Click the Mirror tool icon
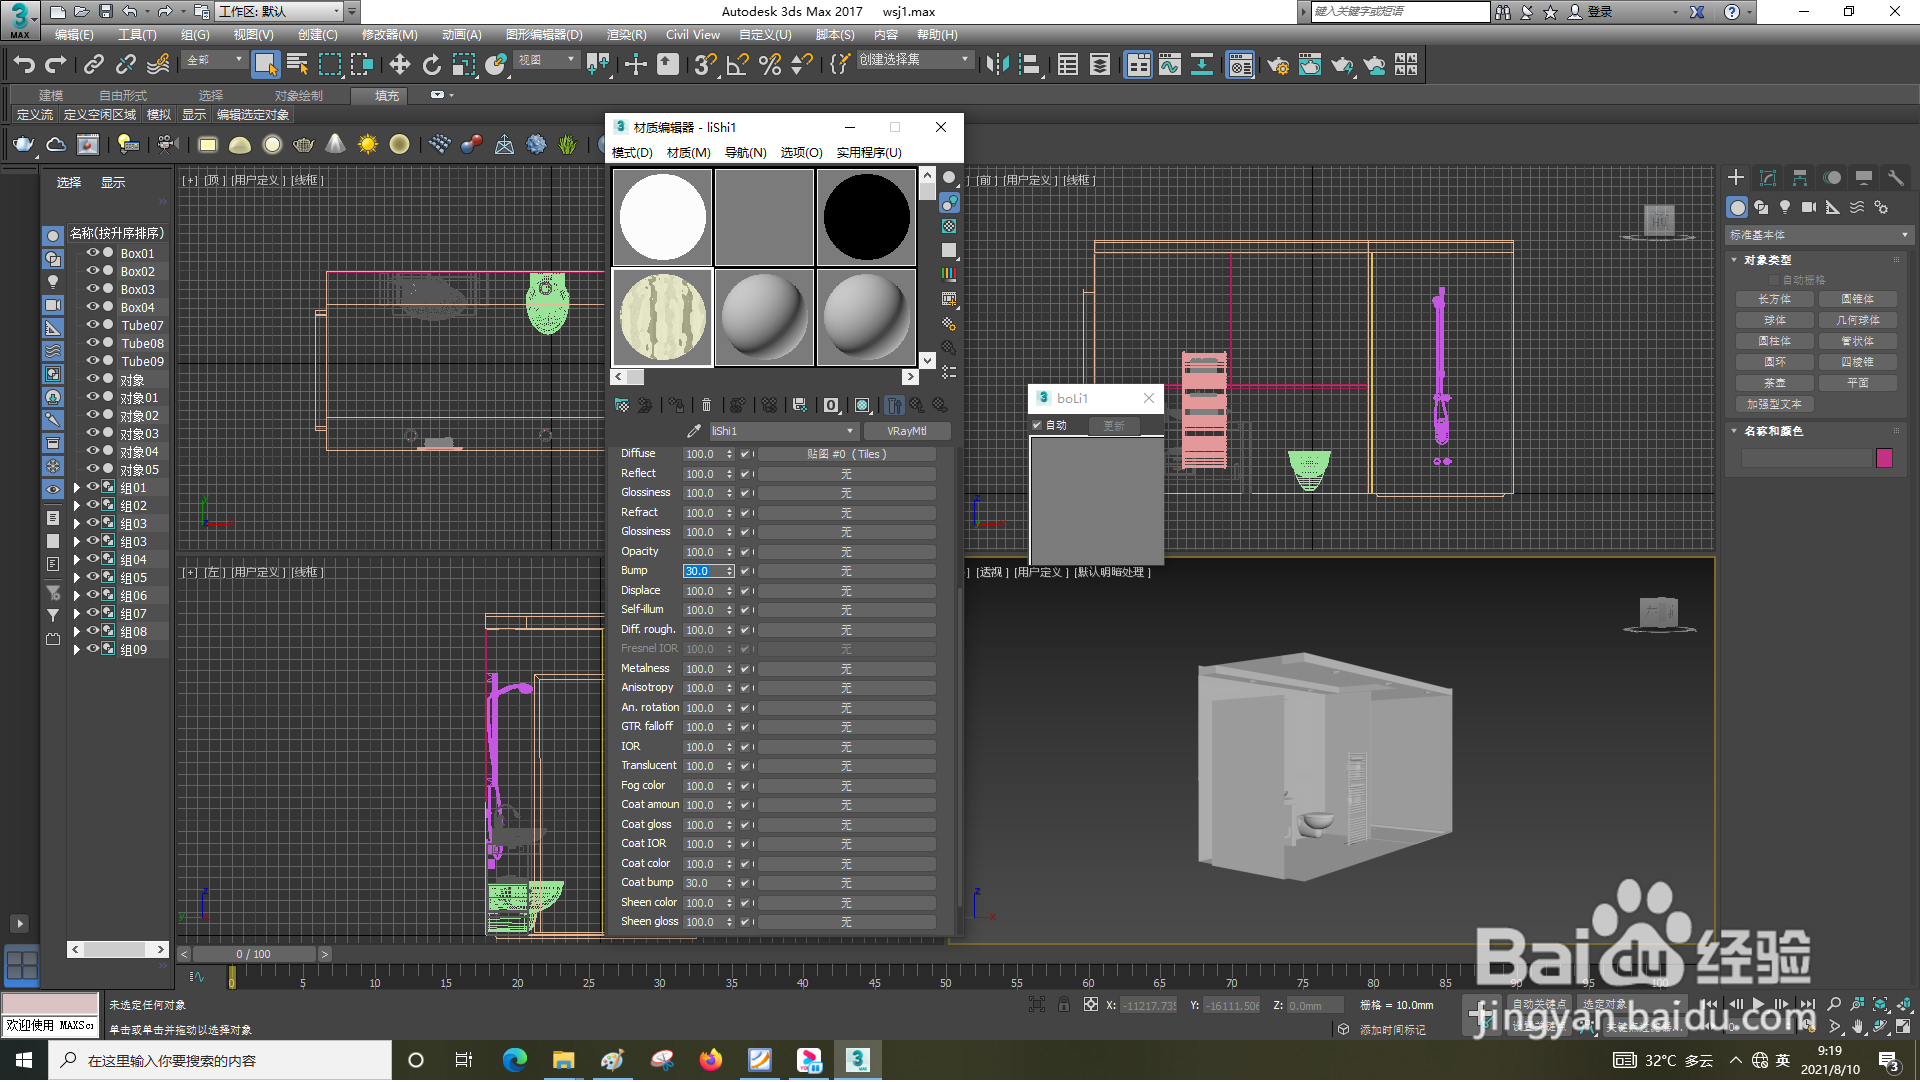1920x1082 pixels. coord(996,65)
